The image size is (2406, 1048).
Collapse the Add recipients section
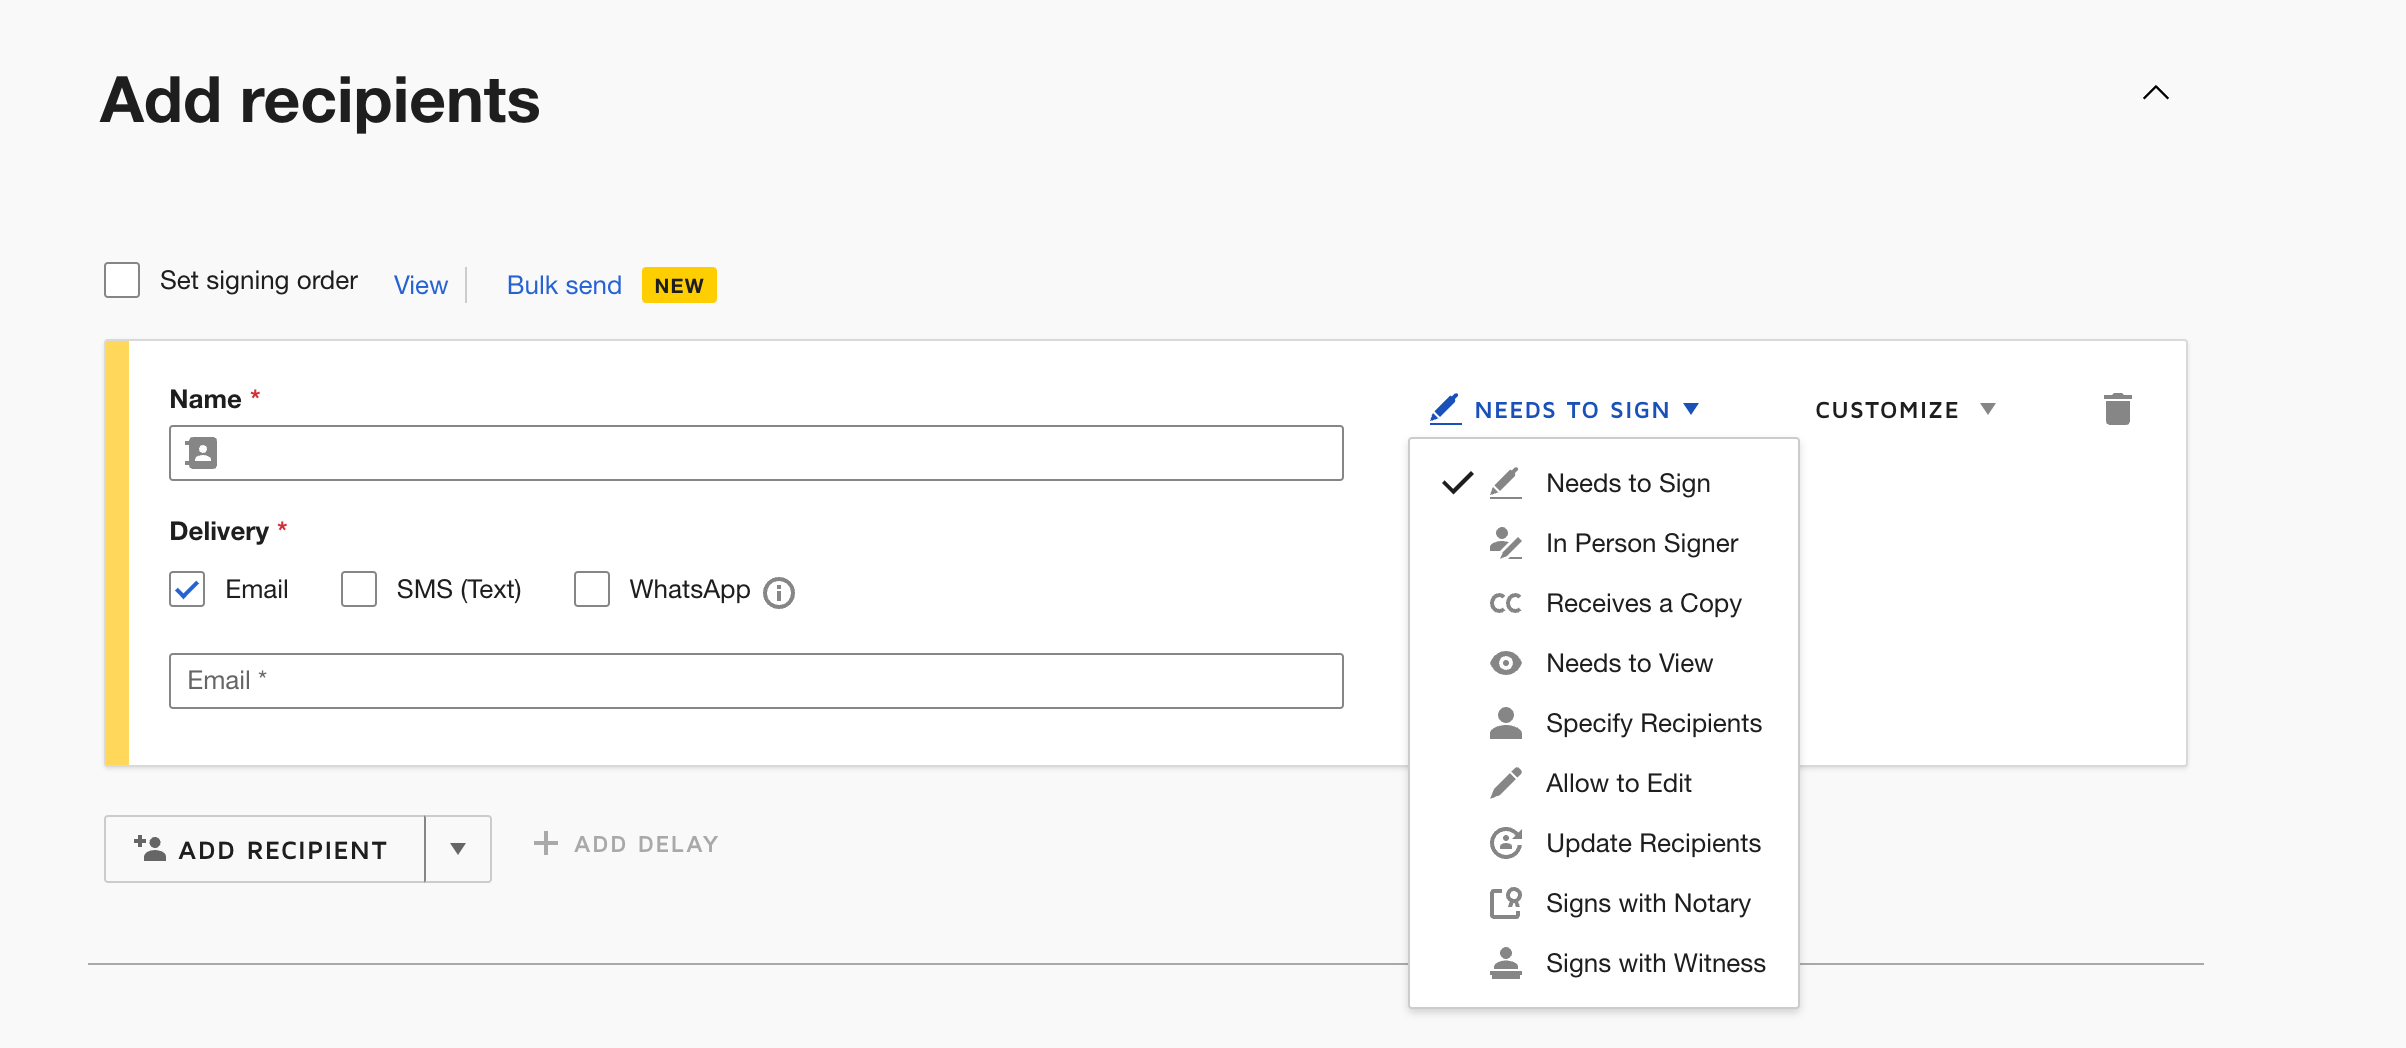point(2156,93)
